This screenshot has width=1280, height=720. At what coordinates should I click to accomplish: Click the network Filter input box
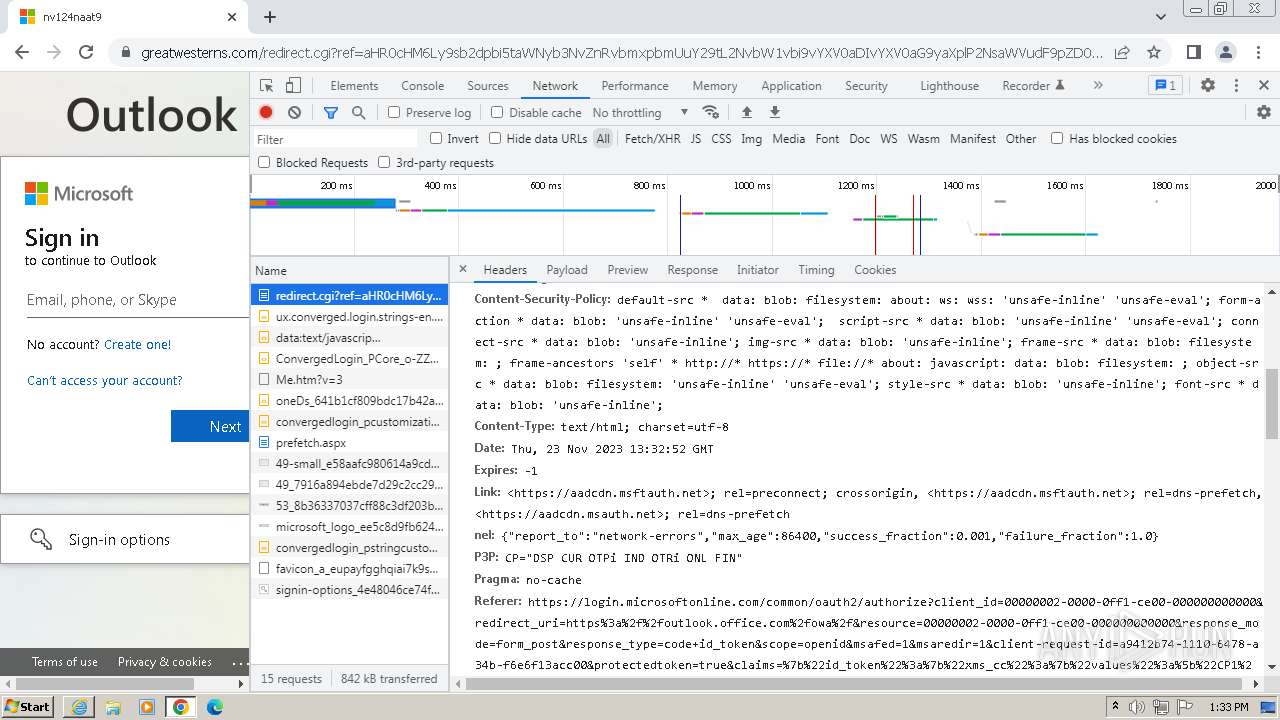(335, 139)
